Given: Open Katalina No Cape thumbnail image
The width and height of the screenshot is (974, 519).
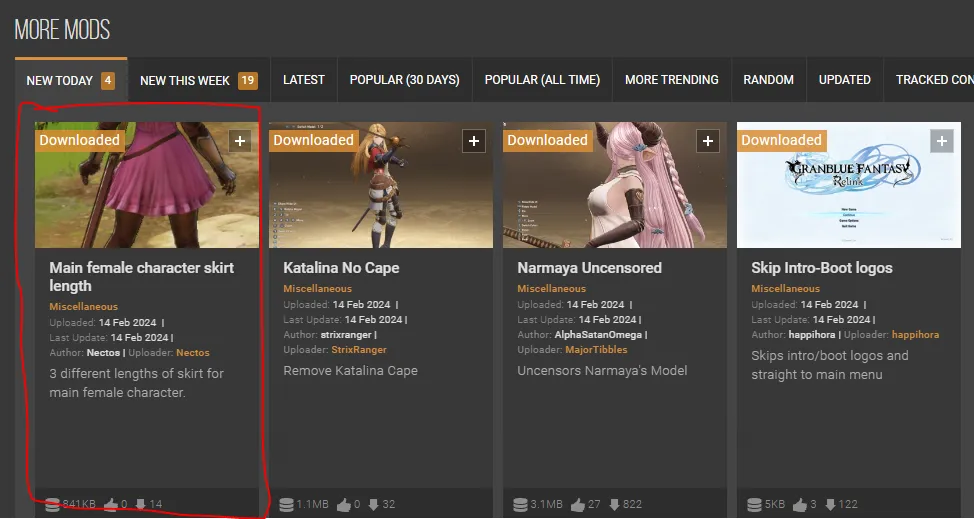Looking at the screenshot, I should 381,185.
